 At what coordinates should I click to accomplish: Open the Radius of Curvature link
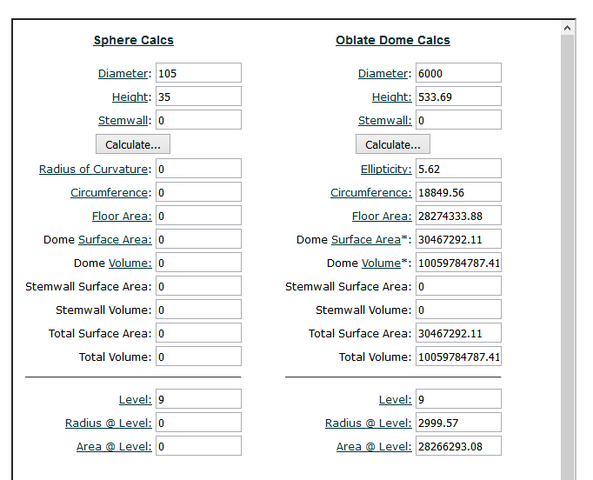(93, 169)
